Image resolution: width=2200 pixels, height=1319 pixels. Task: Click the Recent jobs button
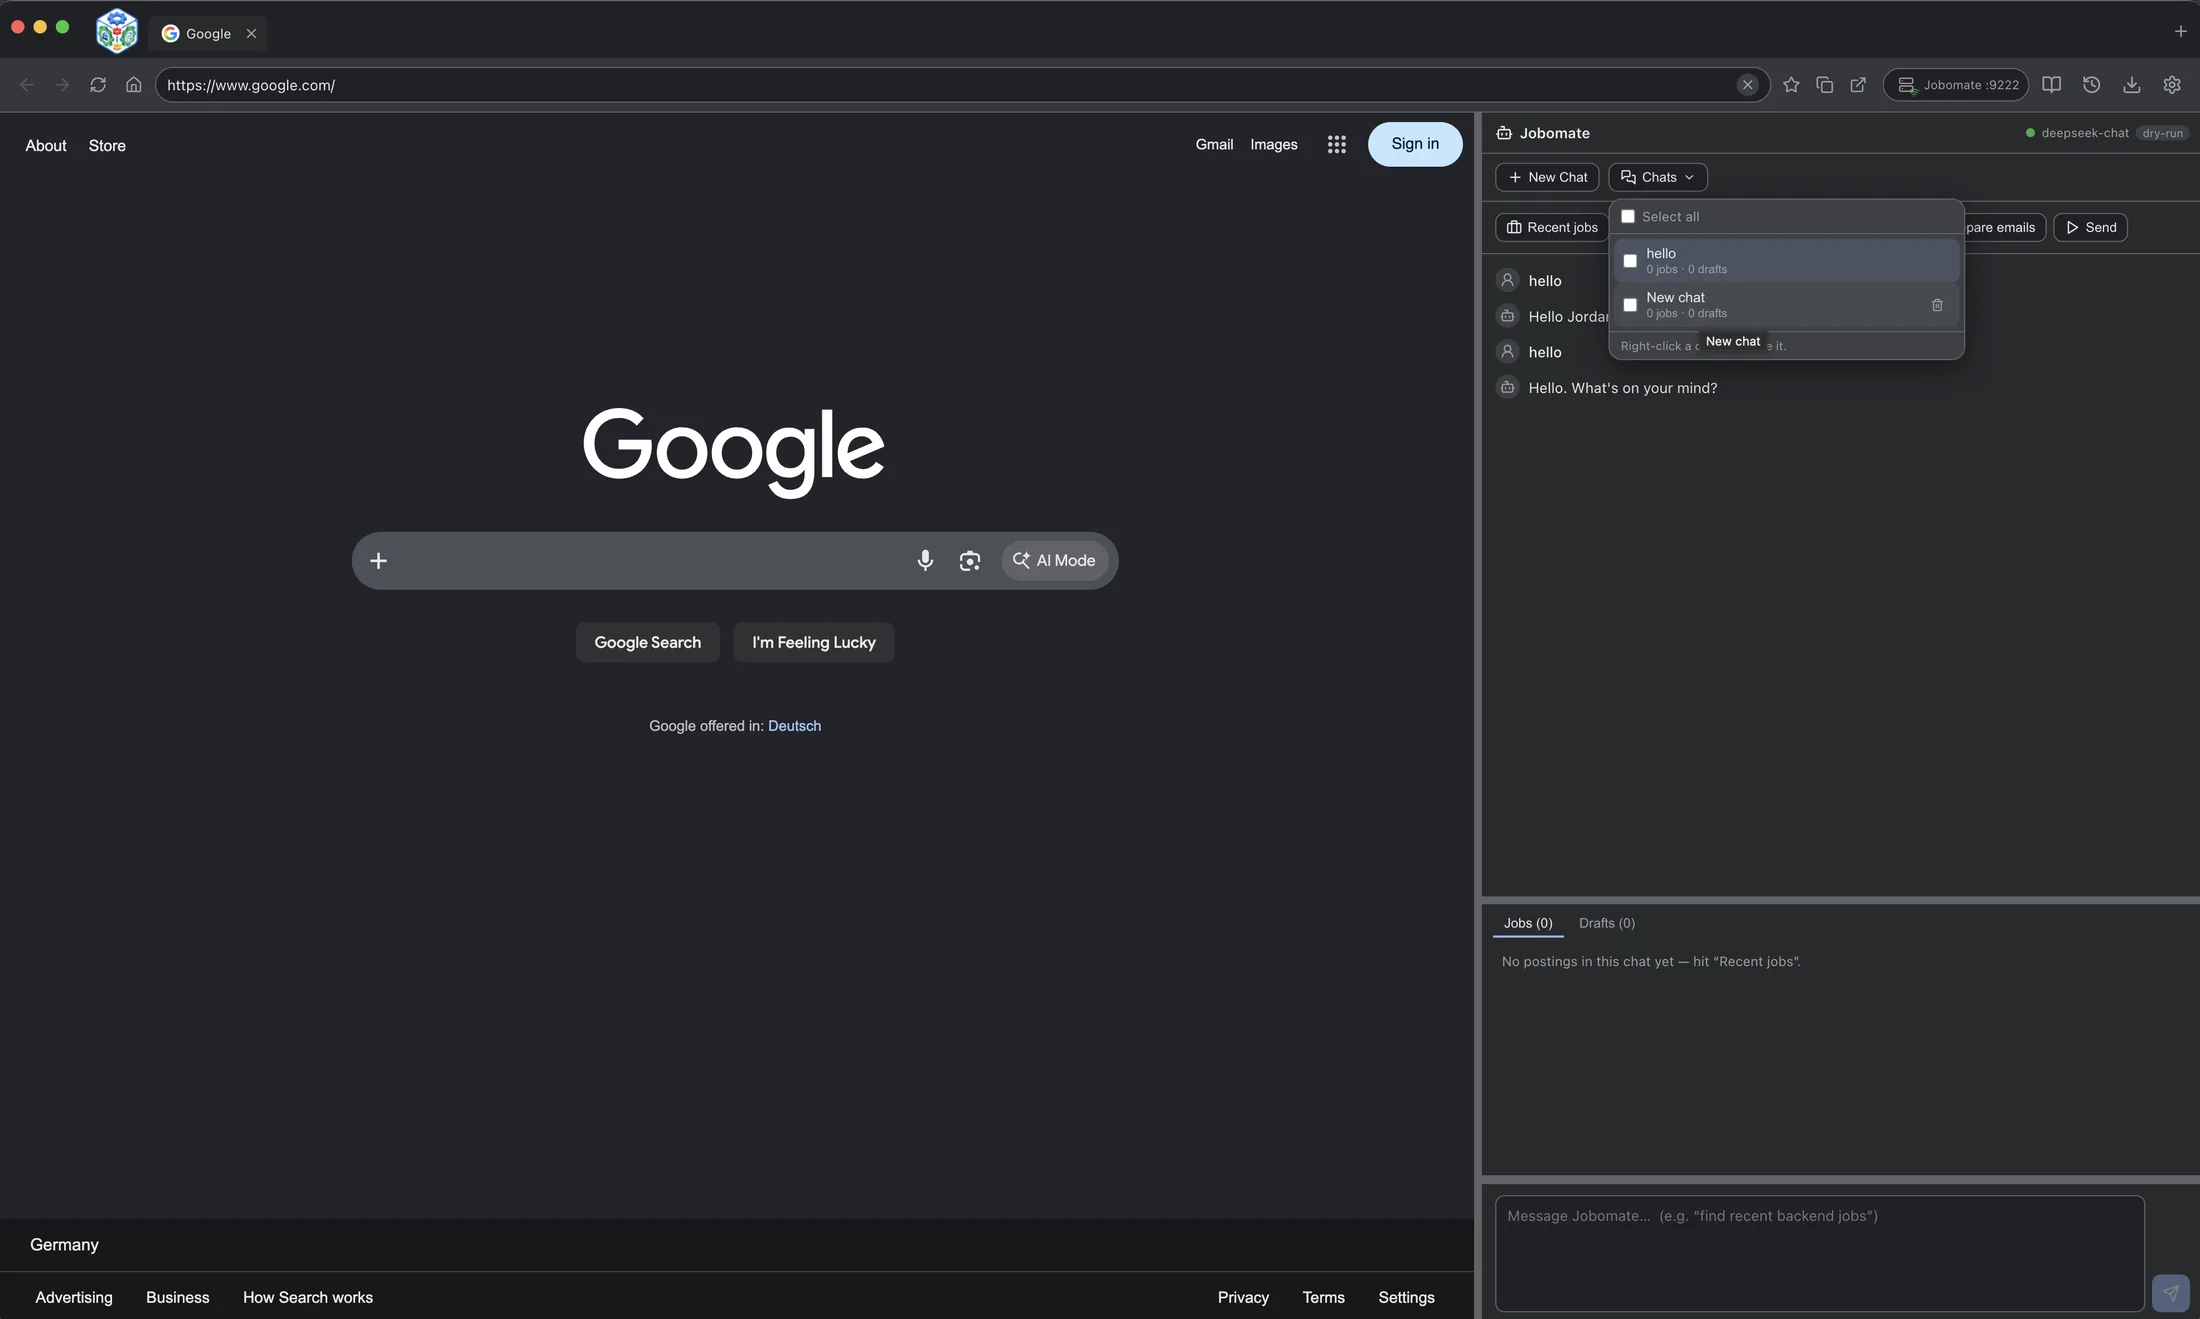coord(1551,227)
